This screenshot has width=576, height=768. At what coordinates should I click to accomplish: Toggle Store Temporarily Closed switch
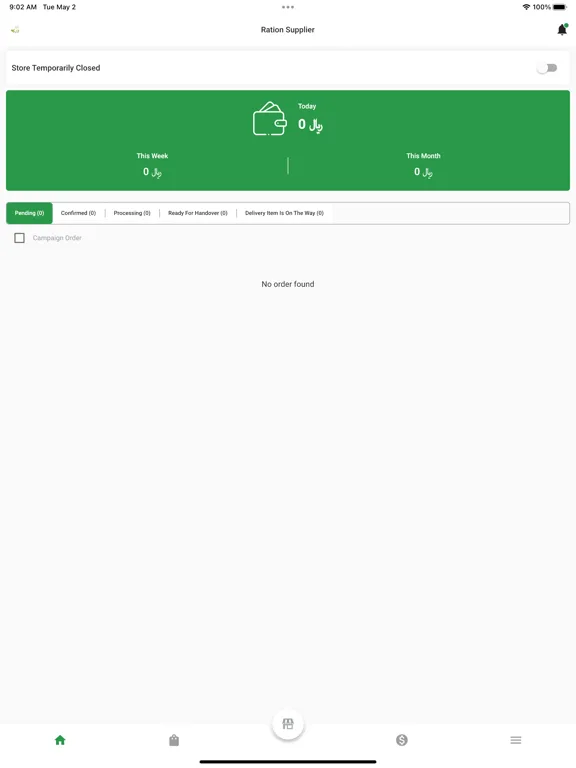click(547, 68)
